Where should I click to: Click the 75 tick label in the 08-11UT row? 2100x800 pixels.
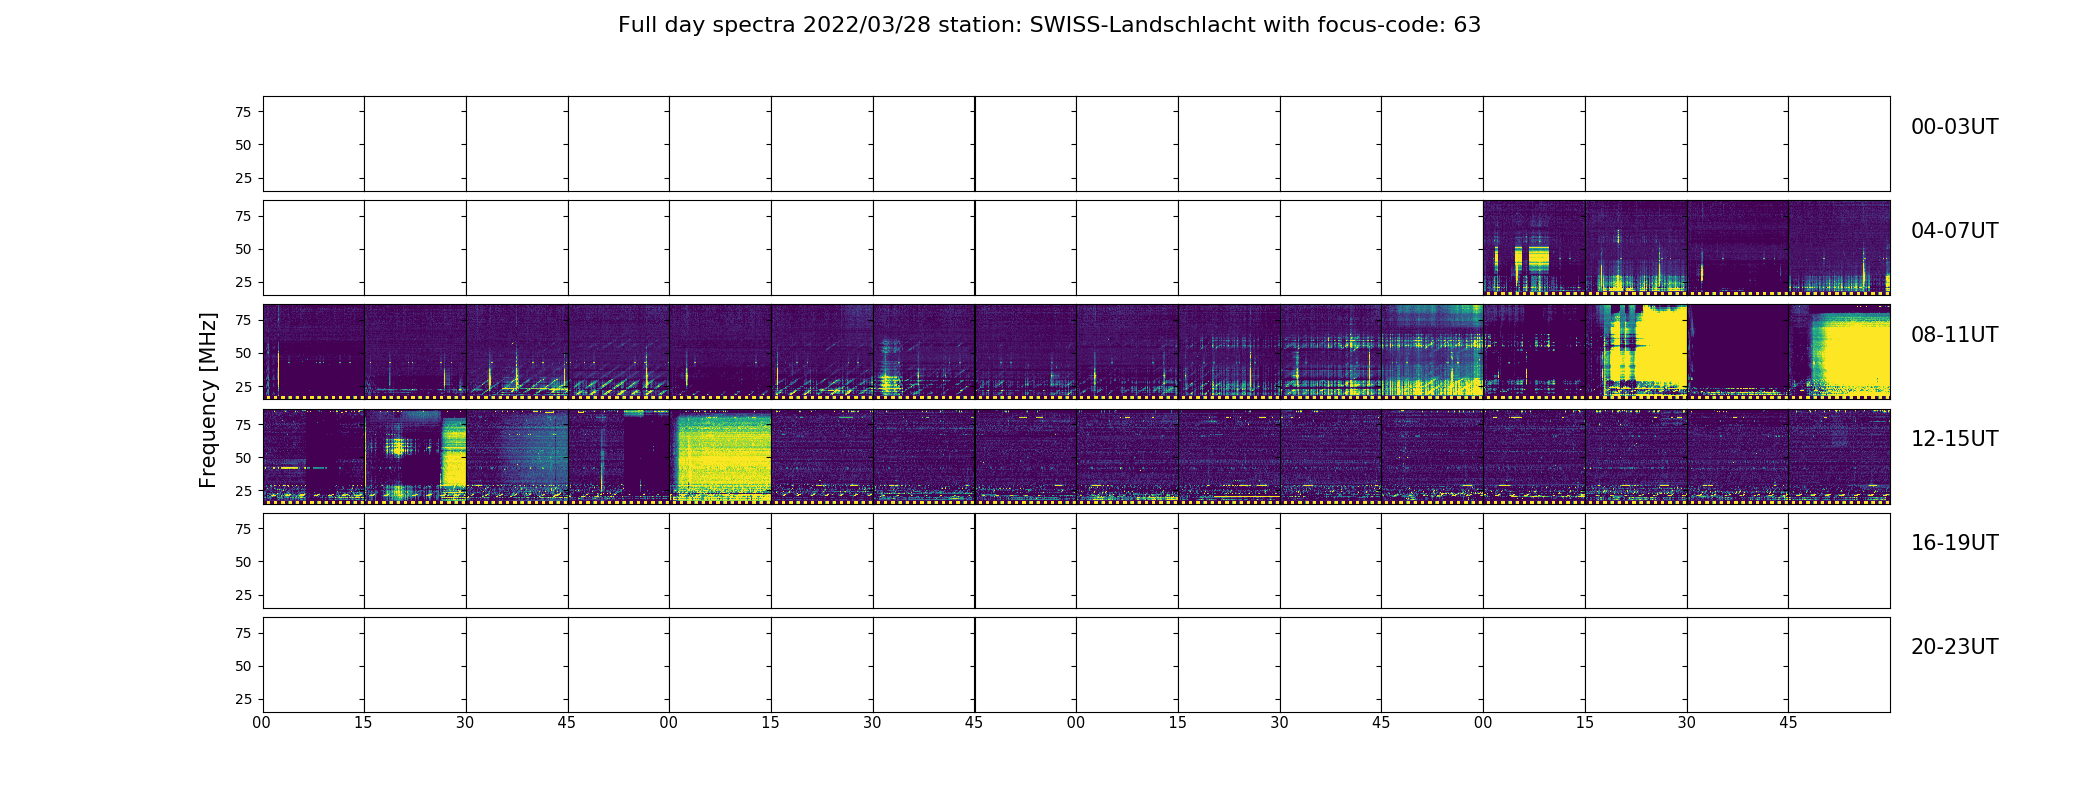[x=243, y=320]
